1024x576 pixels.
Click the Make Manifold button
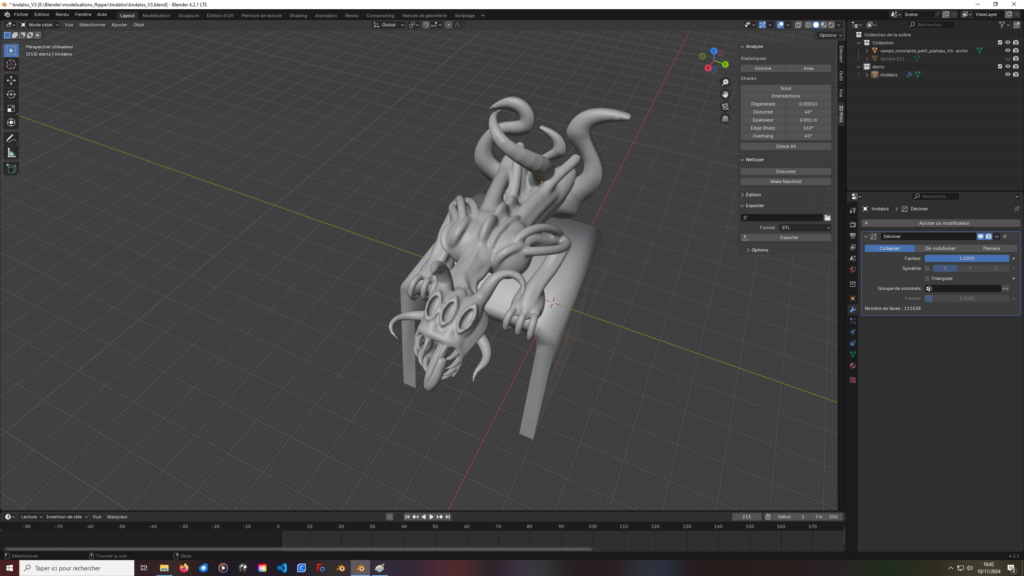coord(786,182)
